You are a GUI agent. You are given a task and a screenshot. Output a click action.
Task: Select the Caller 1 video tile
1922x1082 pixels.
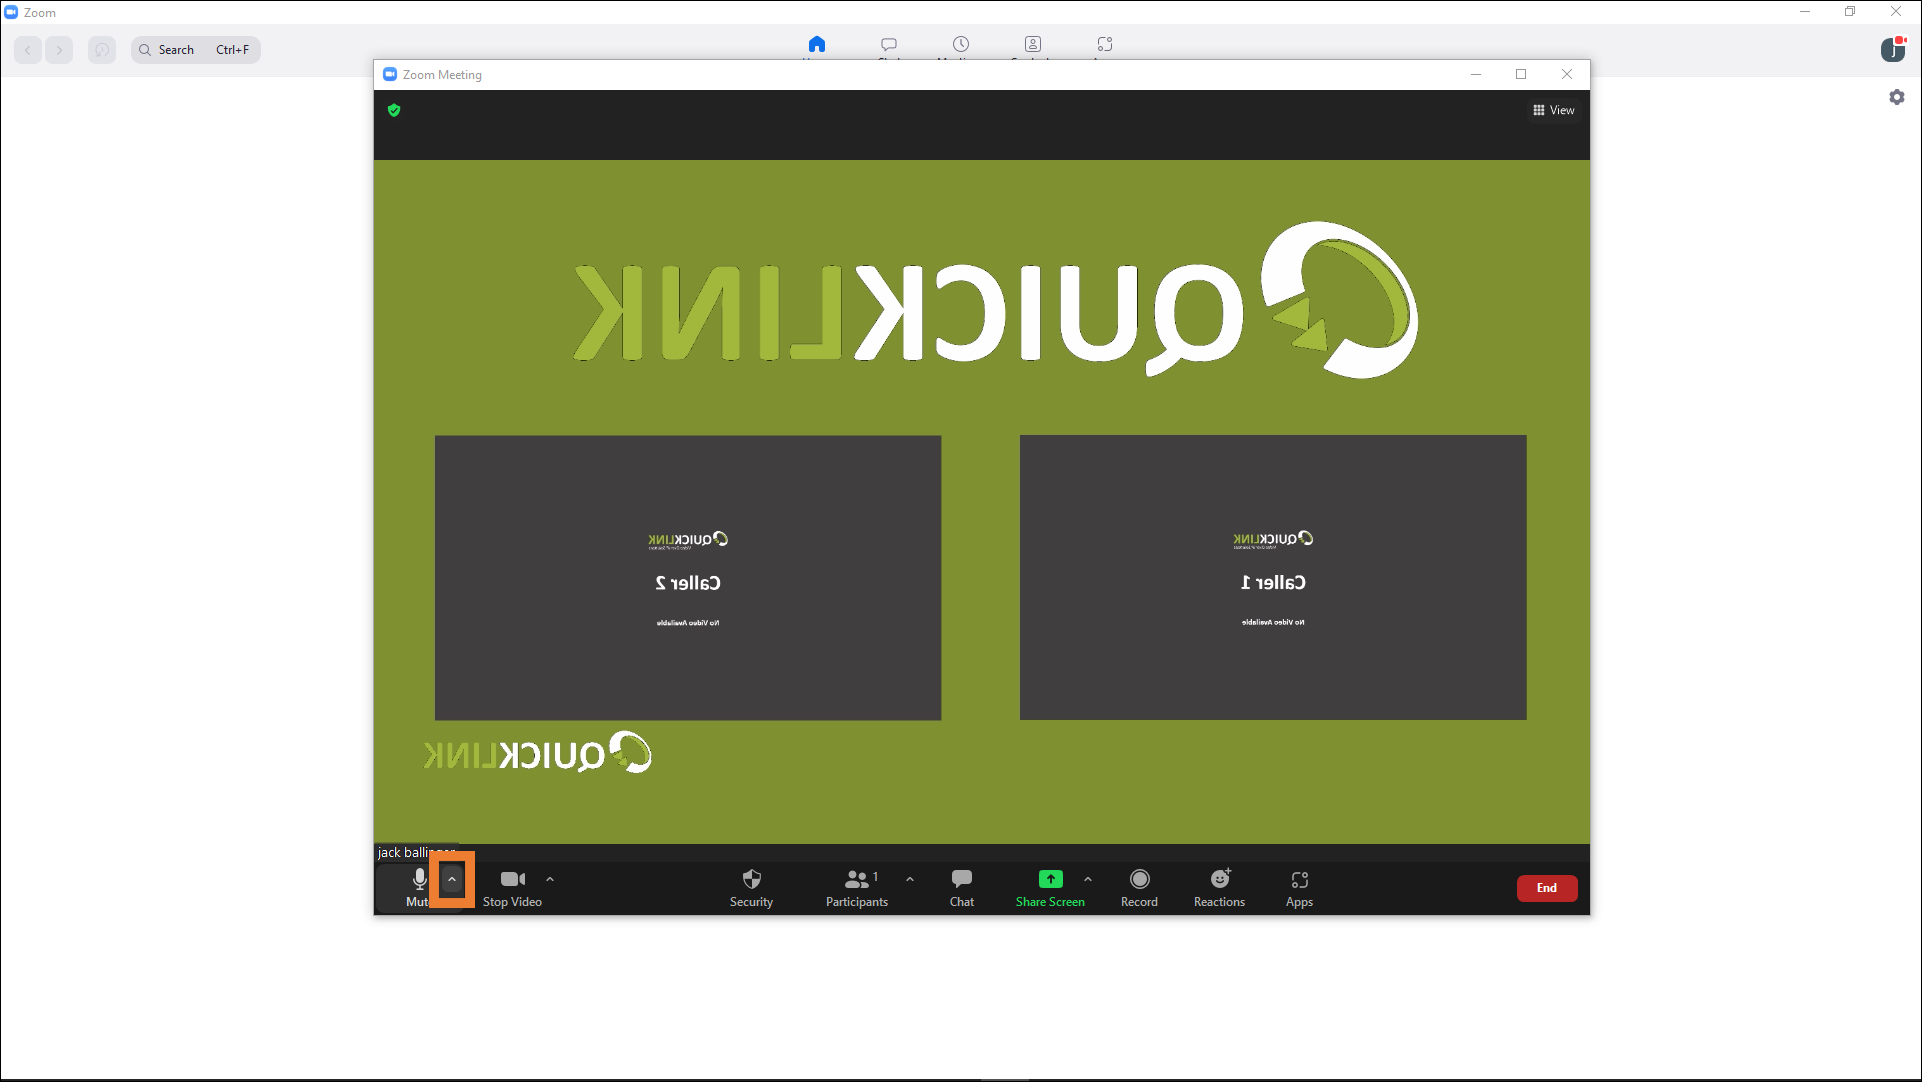[1273, 577]
